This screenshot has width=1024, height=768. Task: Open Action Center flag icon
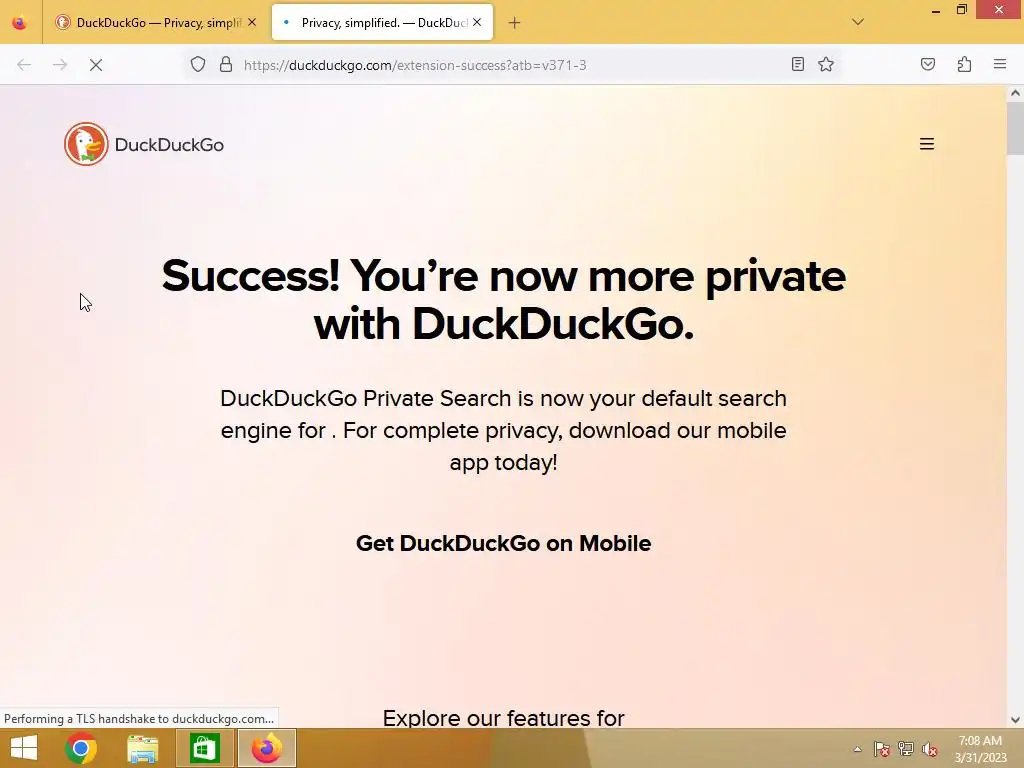click(x=882, y=749)
